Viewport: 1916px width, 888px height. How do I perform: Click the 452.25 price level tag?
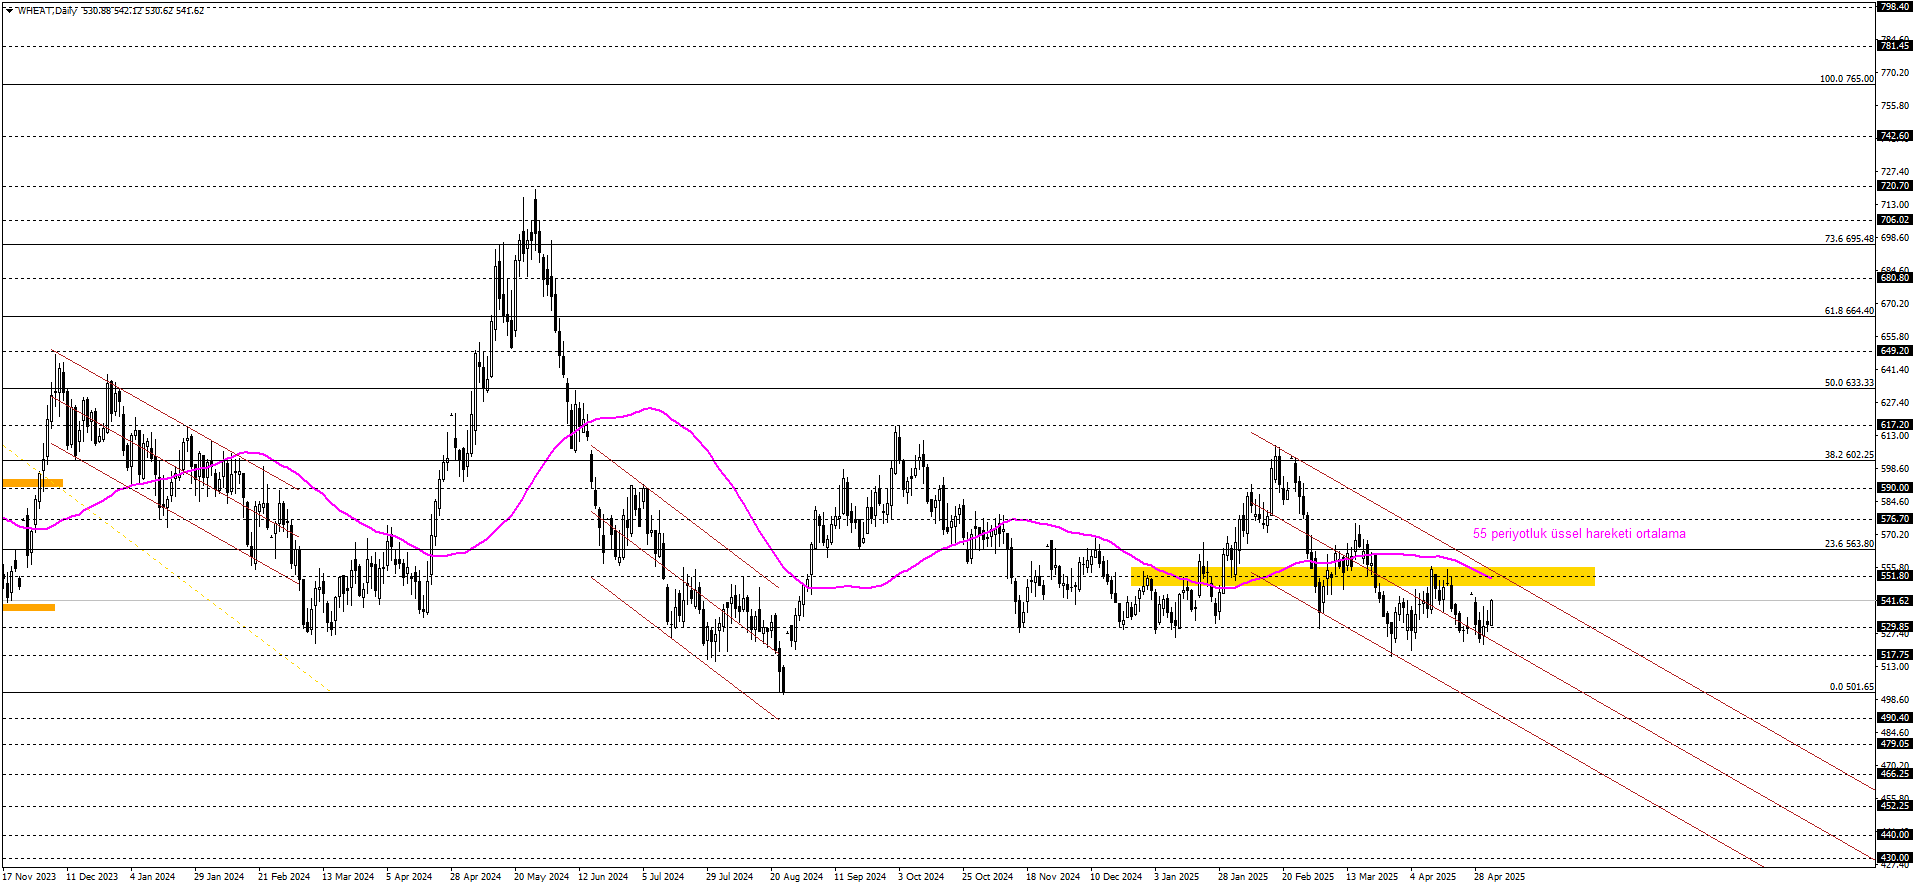[x=1895, y=806]
